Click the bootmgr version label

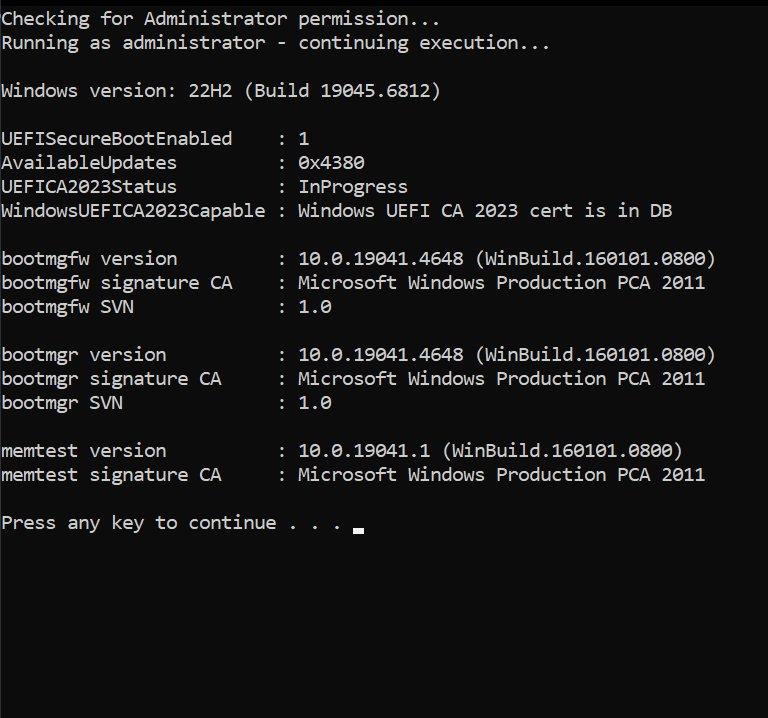[84, 355]
